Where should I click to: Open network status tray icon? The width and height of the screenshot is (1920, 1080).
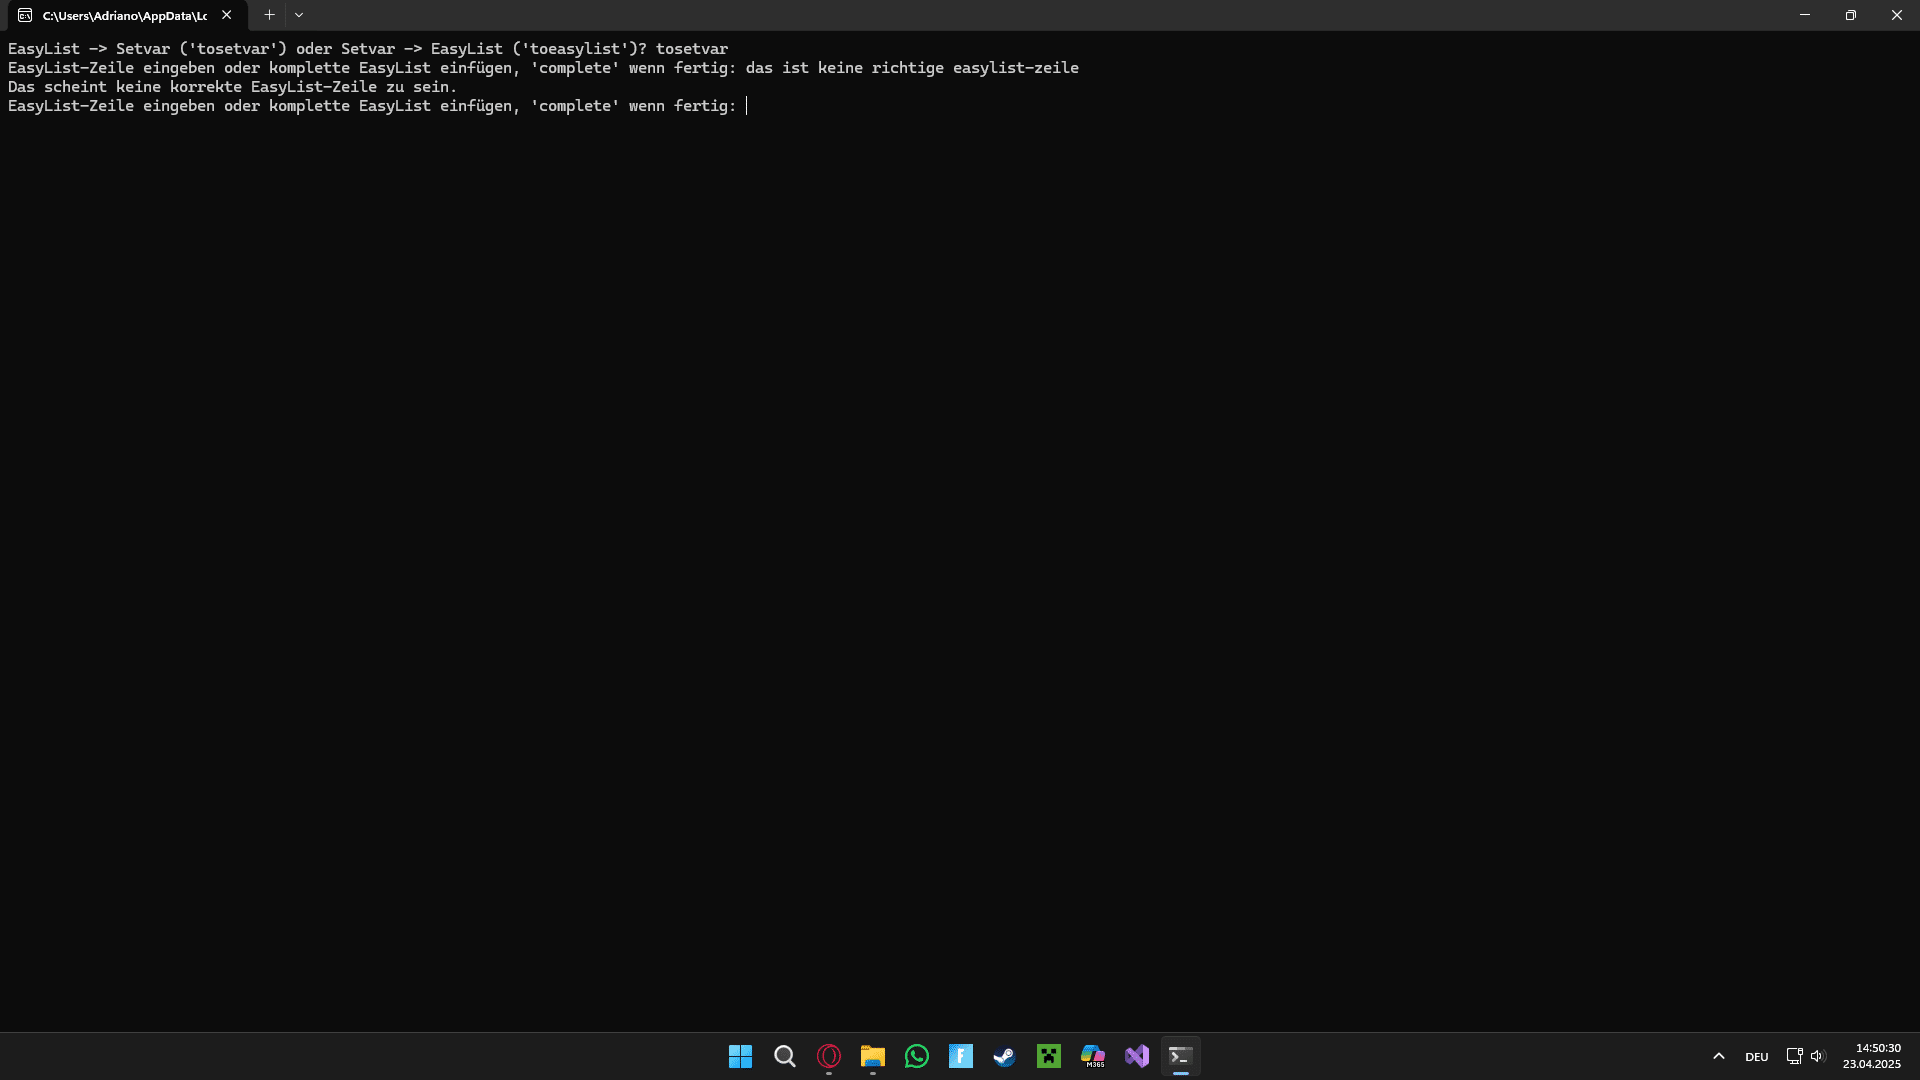1795,1056
